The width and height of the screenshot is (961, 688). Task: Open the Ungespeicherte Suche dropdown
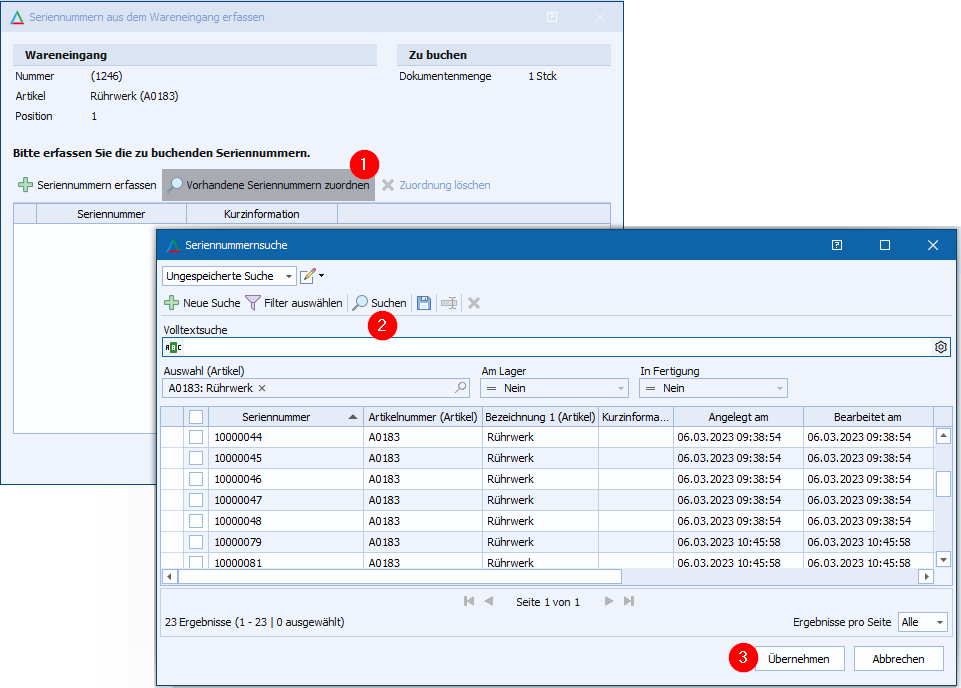(x=229, y=276)
